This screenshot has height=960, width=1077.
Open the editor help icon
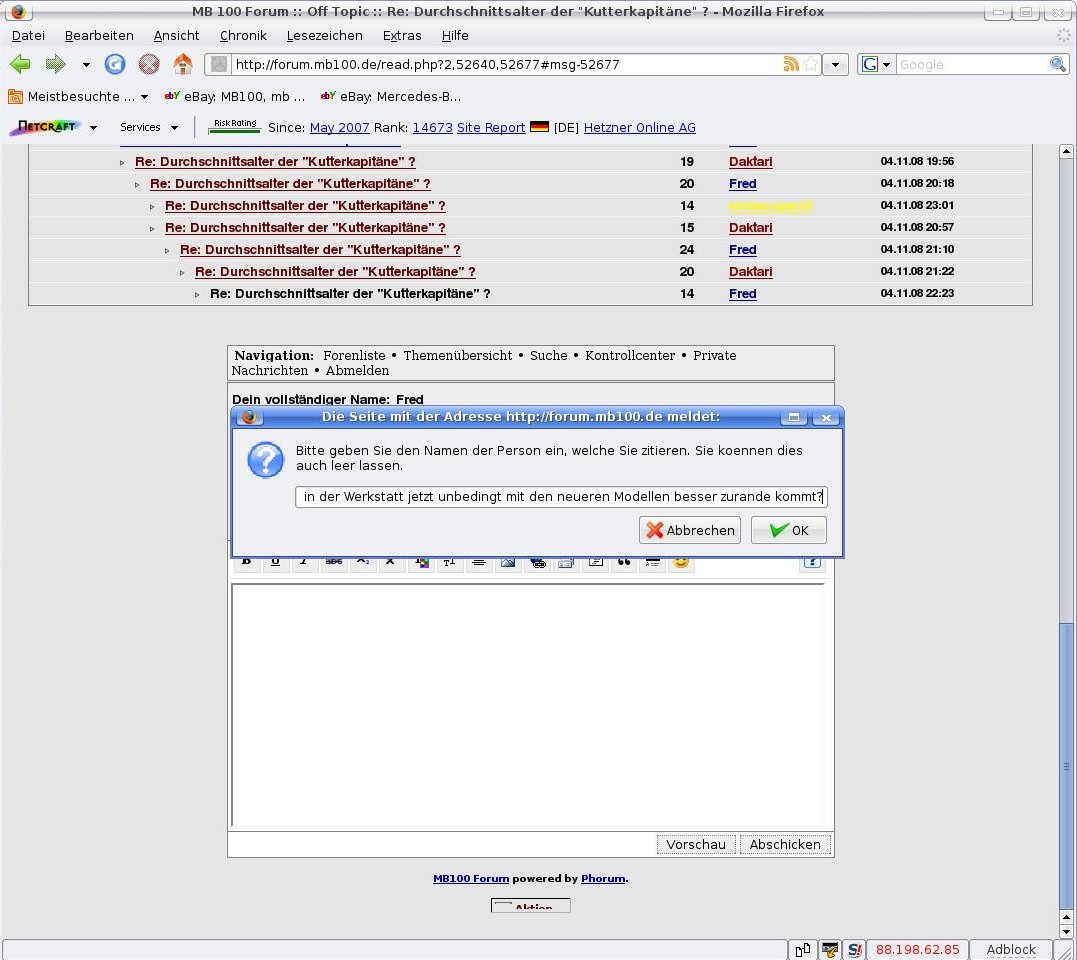click(811, 562)
